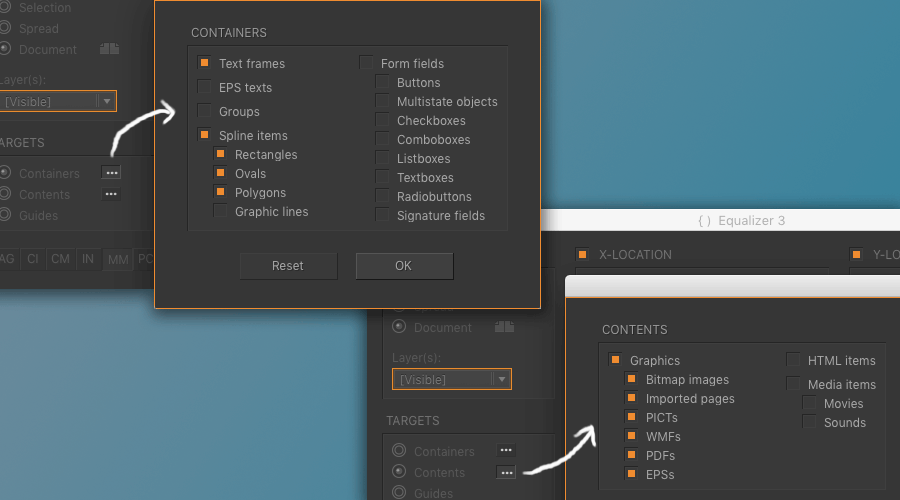Toggle the HTML items checkbox

(x=793, y=360)
